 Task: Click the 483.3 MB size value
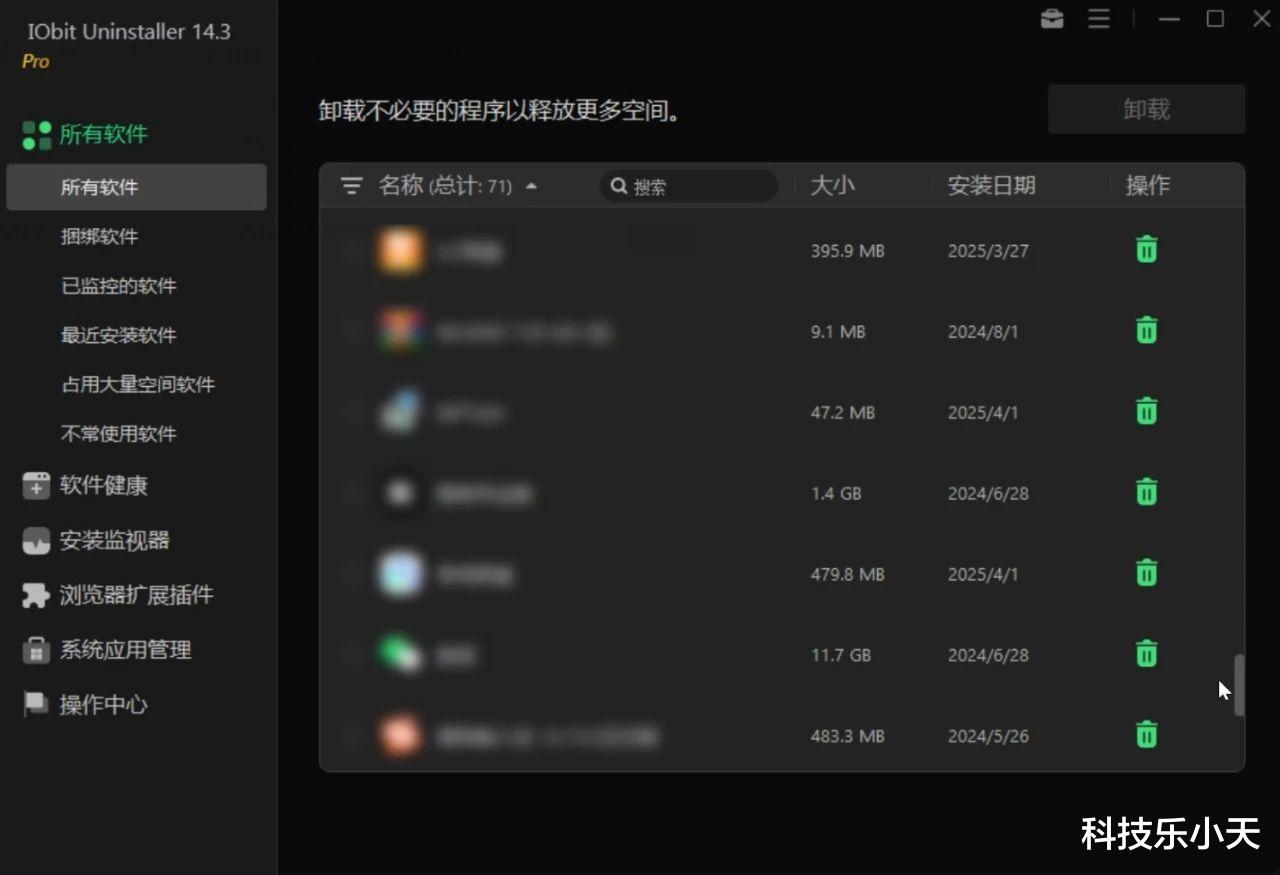click(847, 737)
